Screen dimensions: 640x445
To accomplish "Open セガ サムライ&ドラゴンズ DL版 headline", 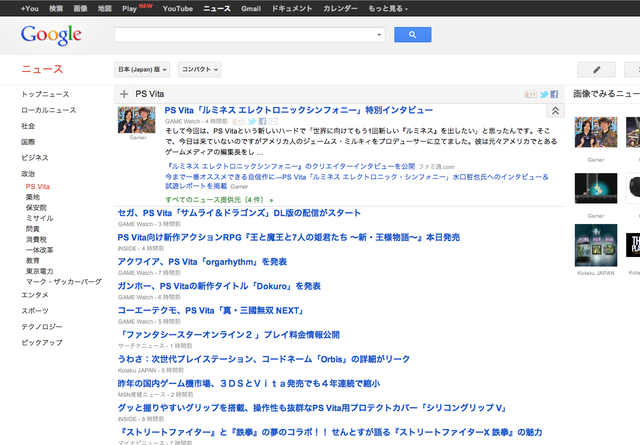I will click(x=239, y=213).
